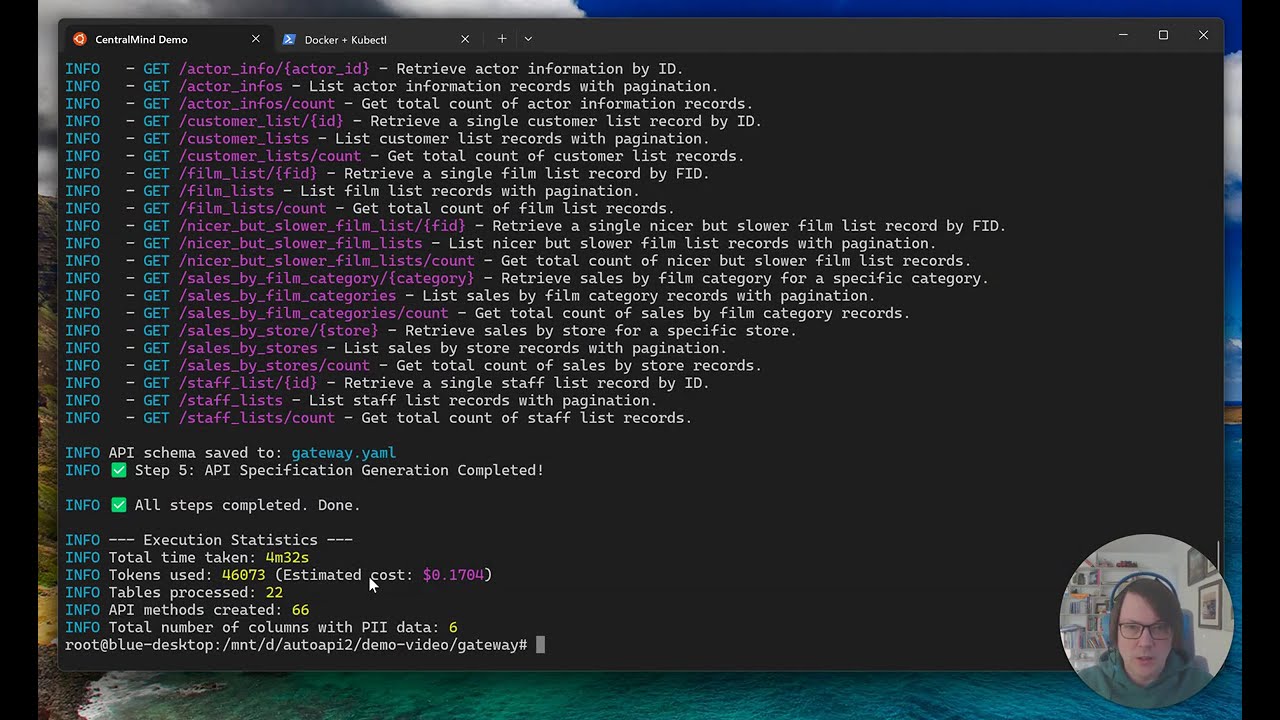Select the CentralMind Demo tab
The image size is (1280, 720).
pos(166,39)
